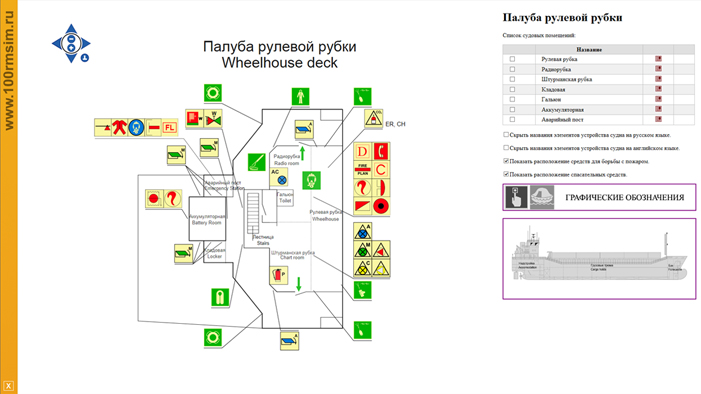Uncheck show life-saving appliances location
This screenshot has width=701, height=394.
506,174
